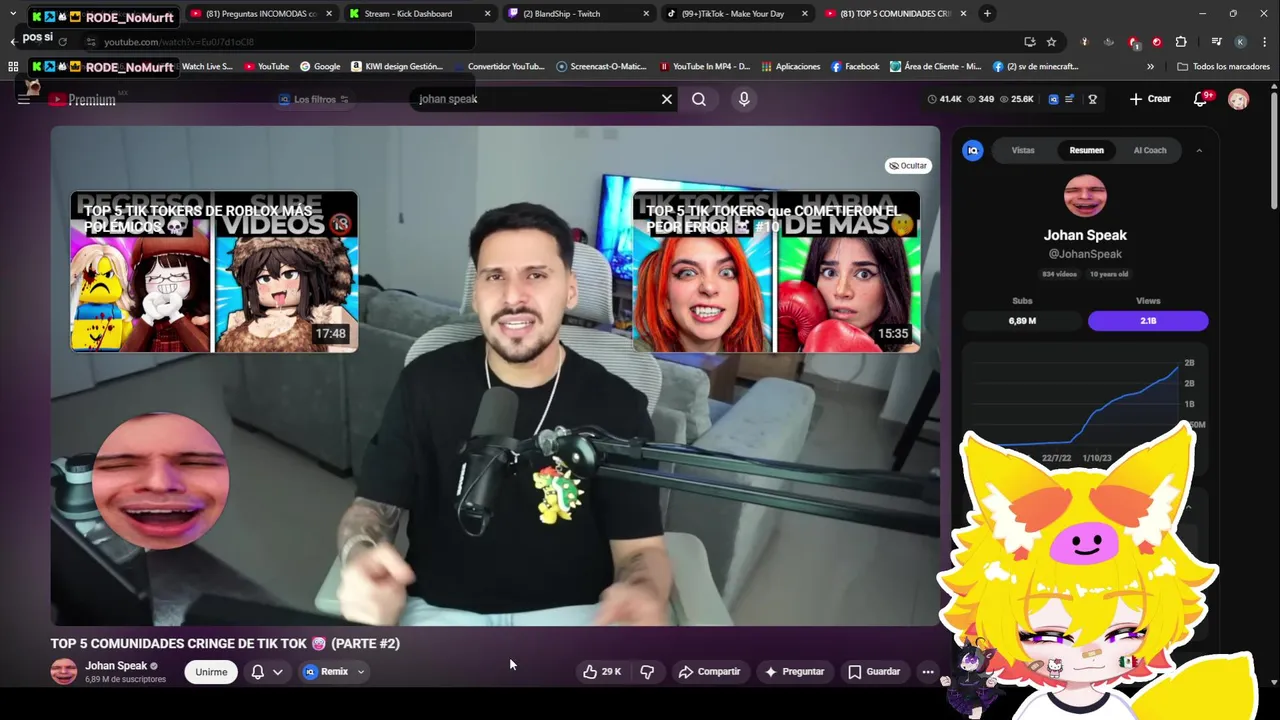Click the round channel face end-screen element
This screenshot has height=720, width=1280.
[160, 481]
